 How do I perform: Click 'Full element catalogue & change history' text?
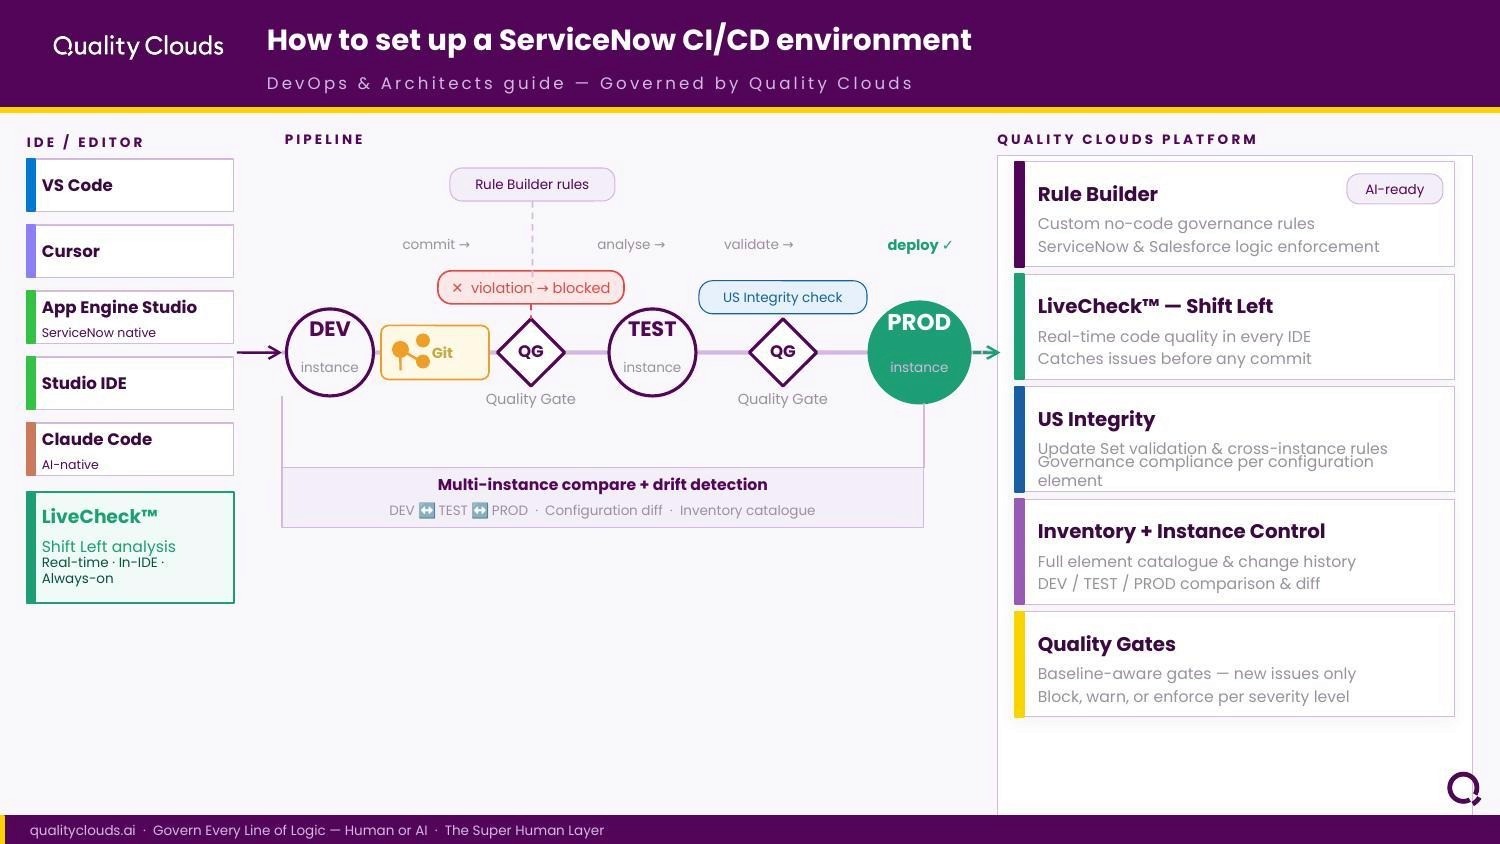pyautogui.click(x=1196, y=562)
